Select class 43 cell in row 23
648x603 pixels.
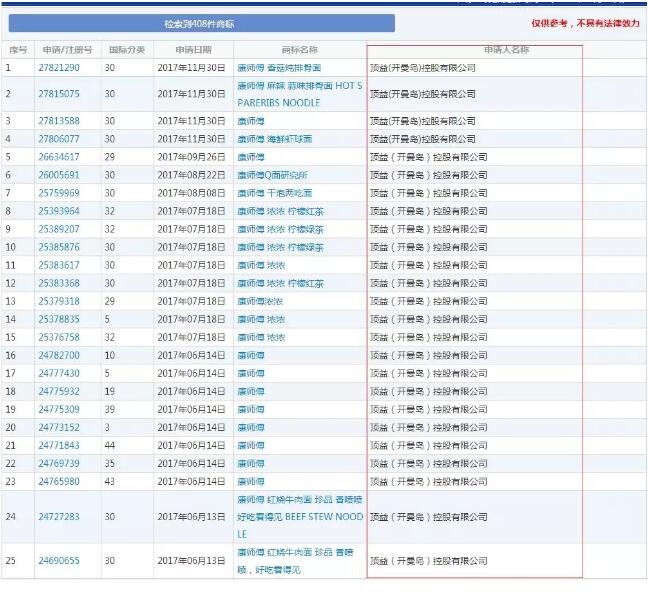click(x=110, y=482)
